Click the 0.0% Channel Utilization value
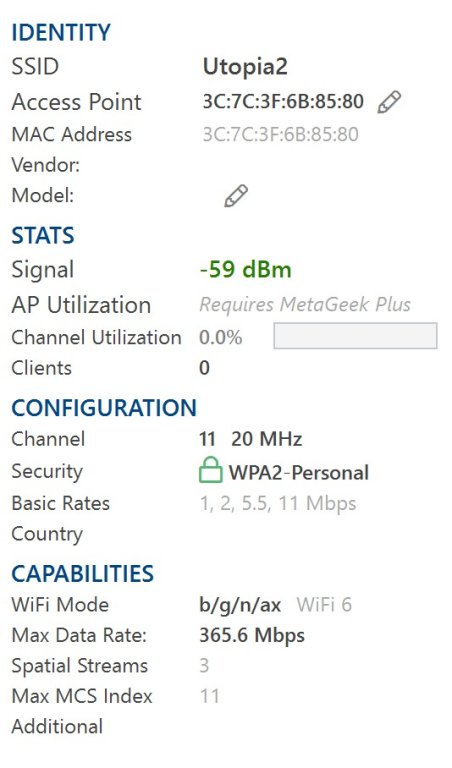The height and width of the screenshot is (768, 452). coord(220,337)
